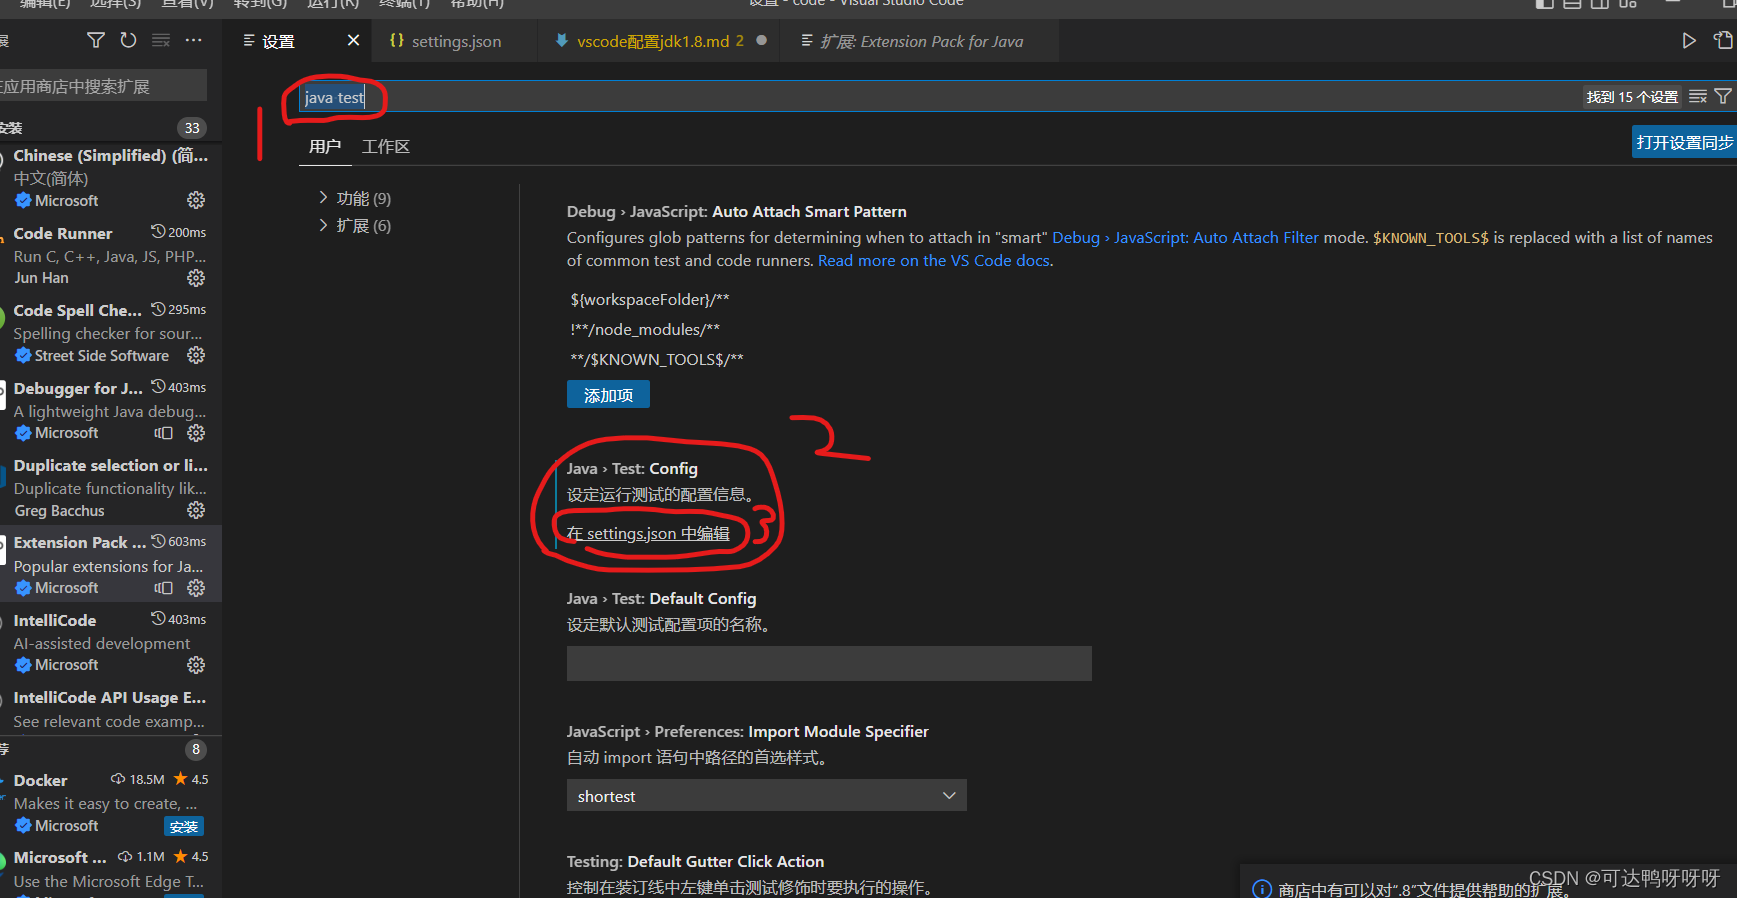Viewport: 1737px width, 898px height.
Task: Clear the settings search input
Action: coord(1698,96)
